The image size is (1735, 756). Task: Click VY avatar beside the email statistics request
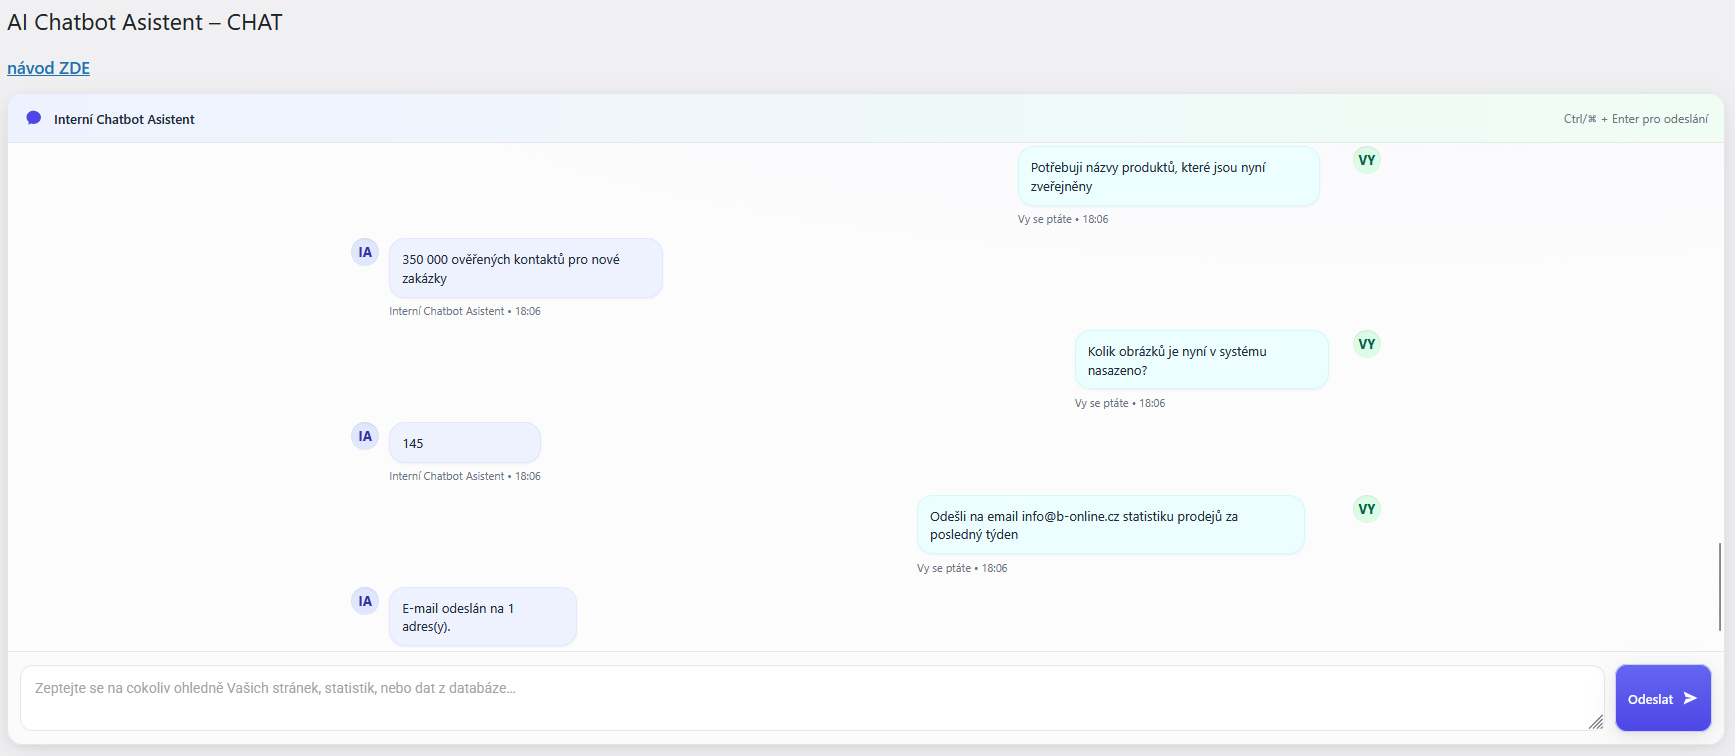[x=1366, y=509]
